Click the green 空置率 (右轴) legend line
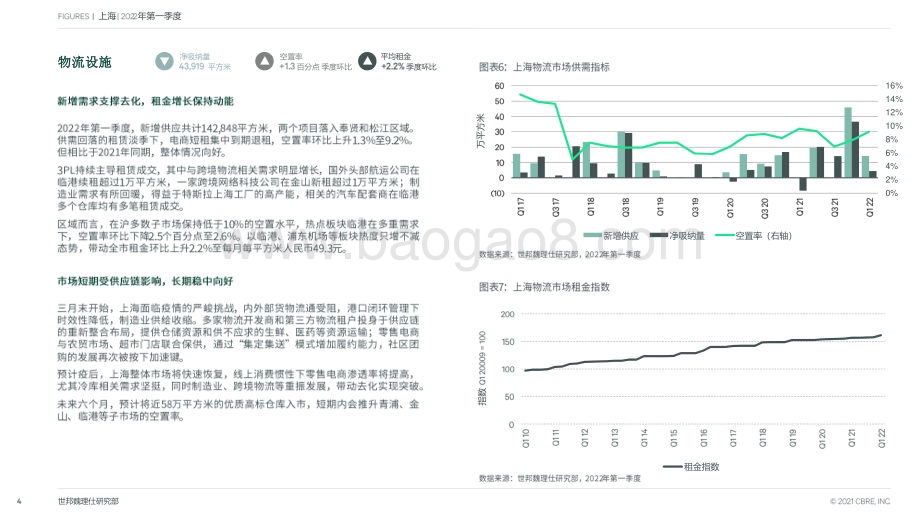 [725, 235]
